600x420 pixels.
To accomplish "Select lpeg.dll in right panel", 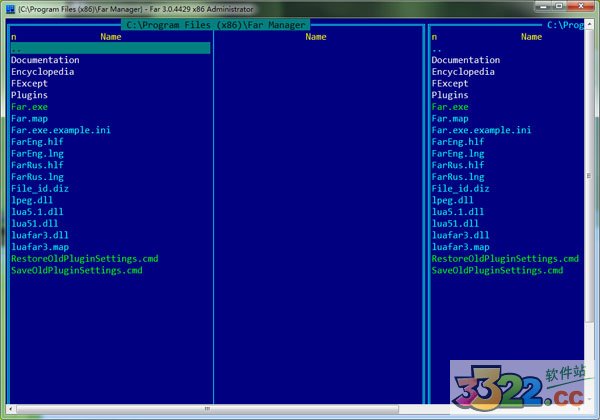I will coord(452,200).
